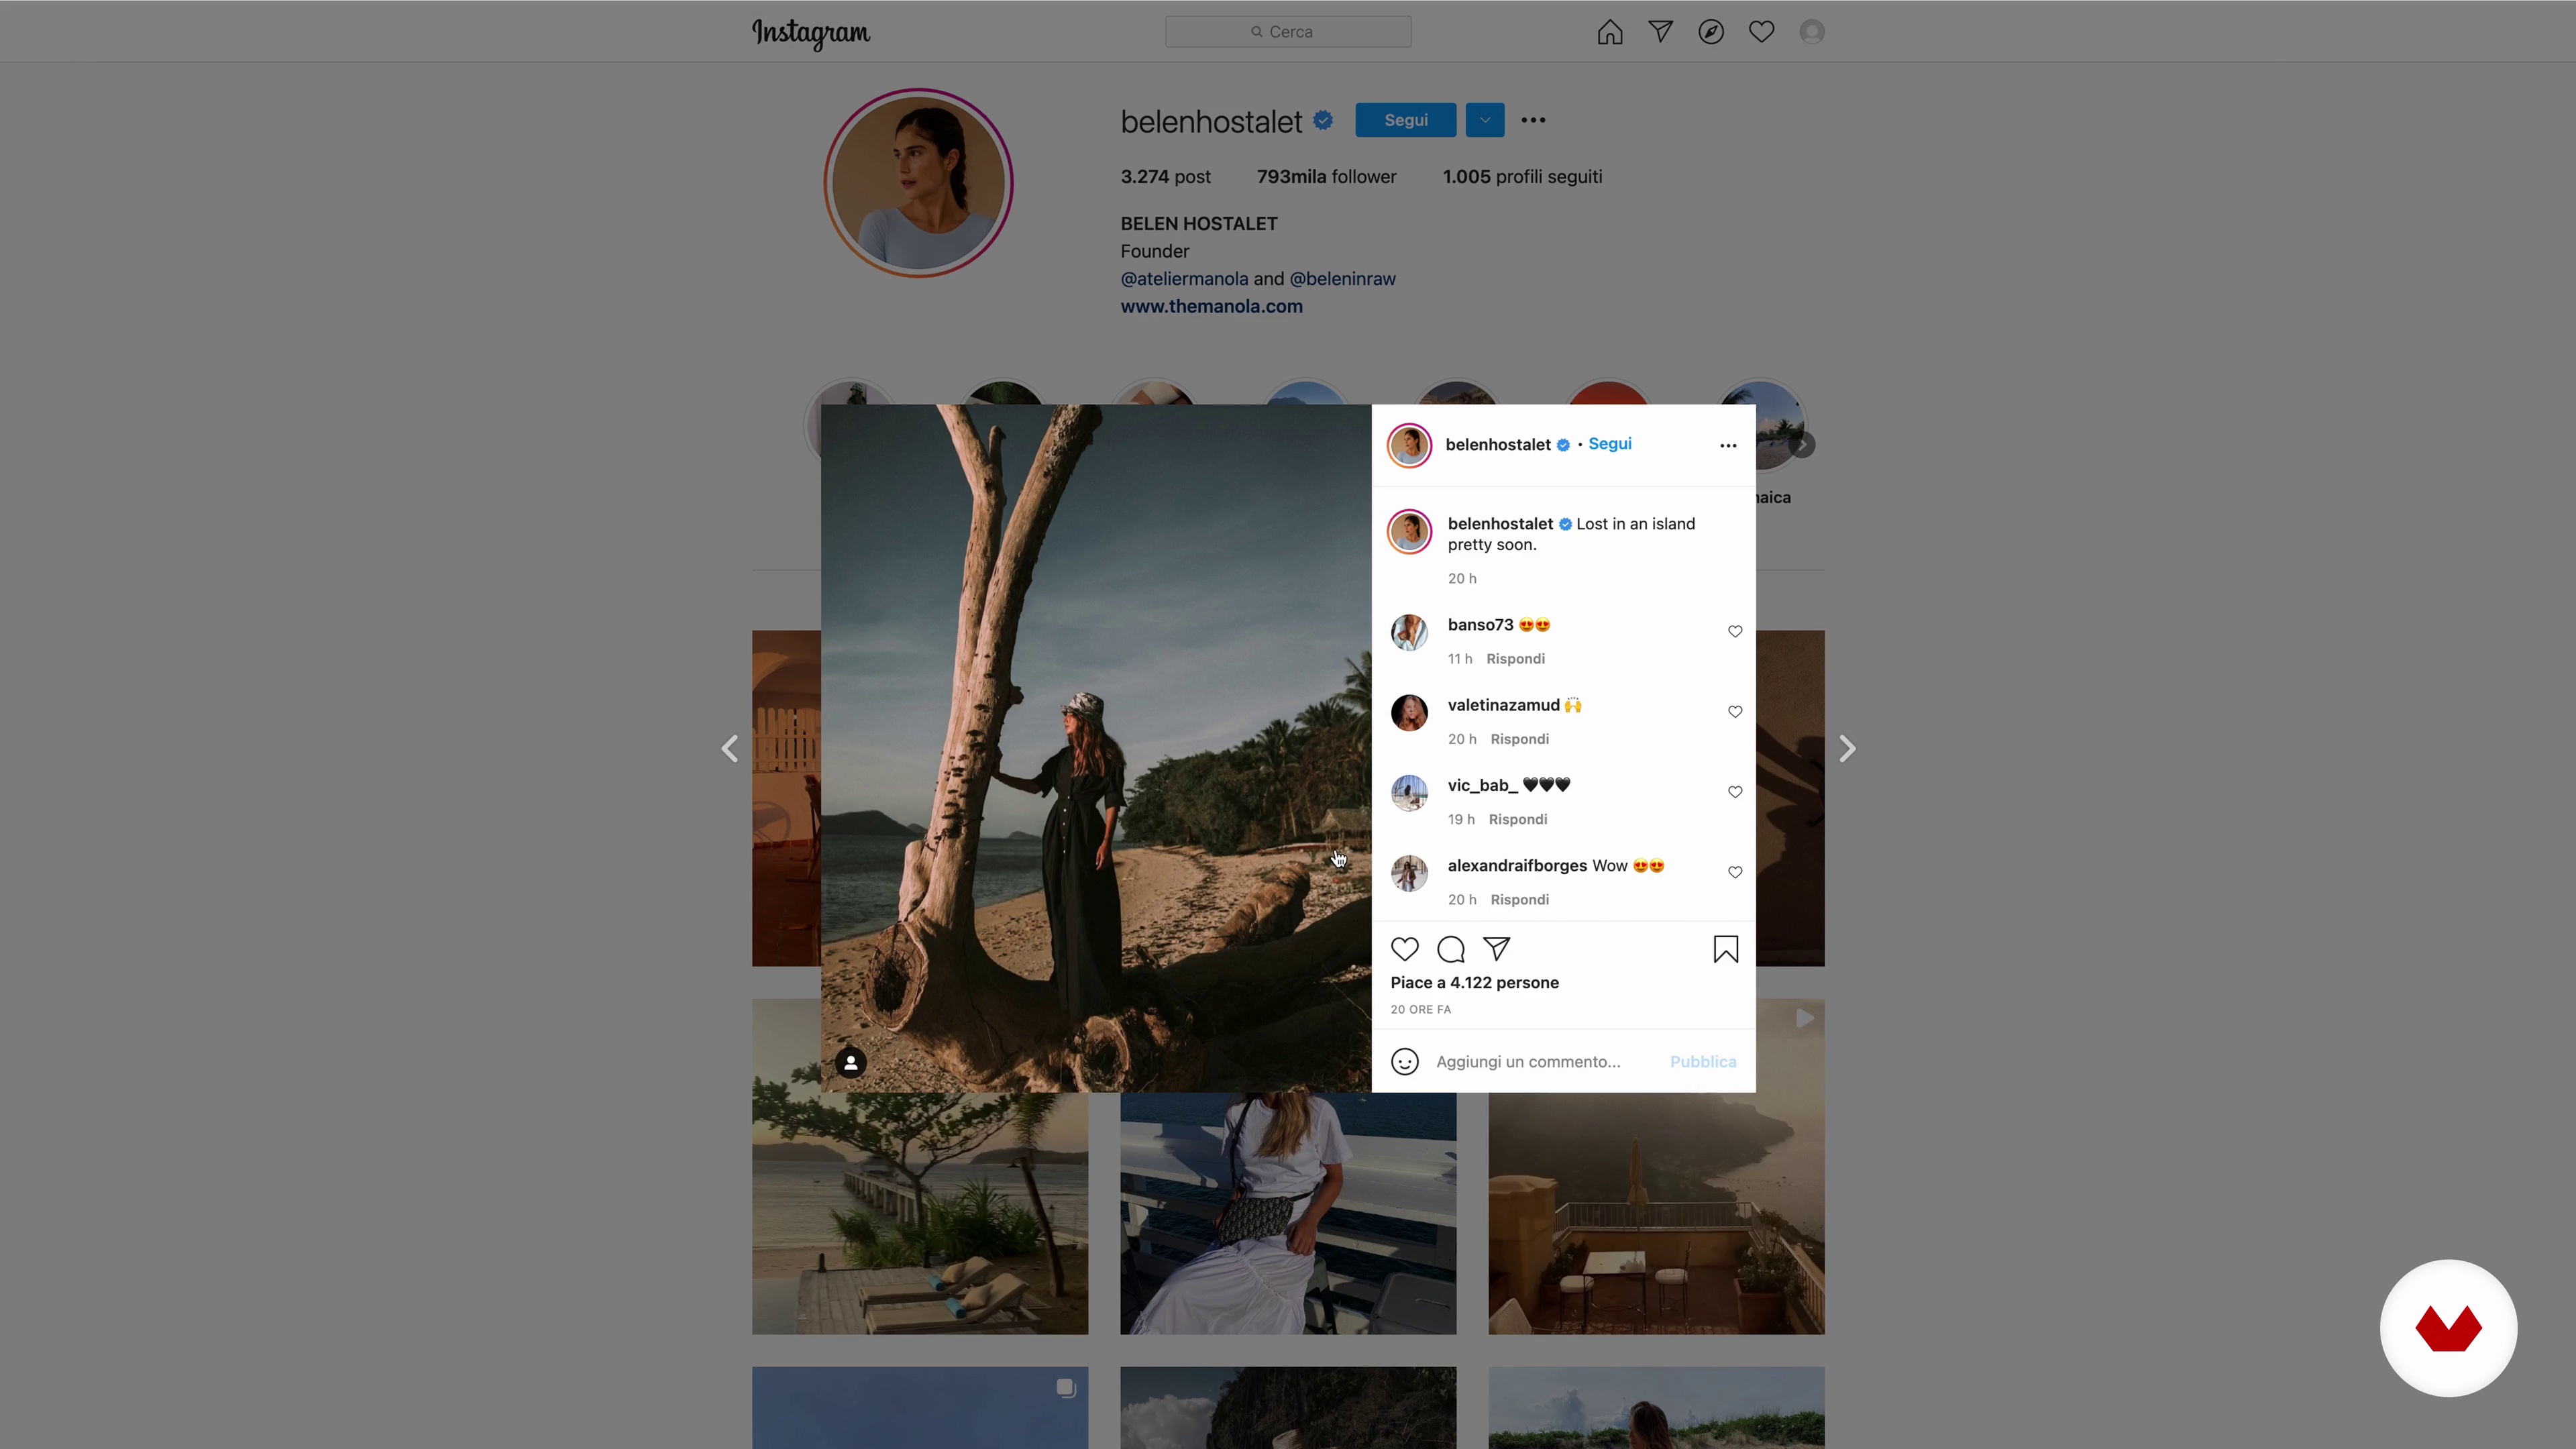Open the @ateliermanola link
The height and width of the screenshot is (1449, 2576).
[1184, 279]
